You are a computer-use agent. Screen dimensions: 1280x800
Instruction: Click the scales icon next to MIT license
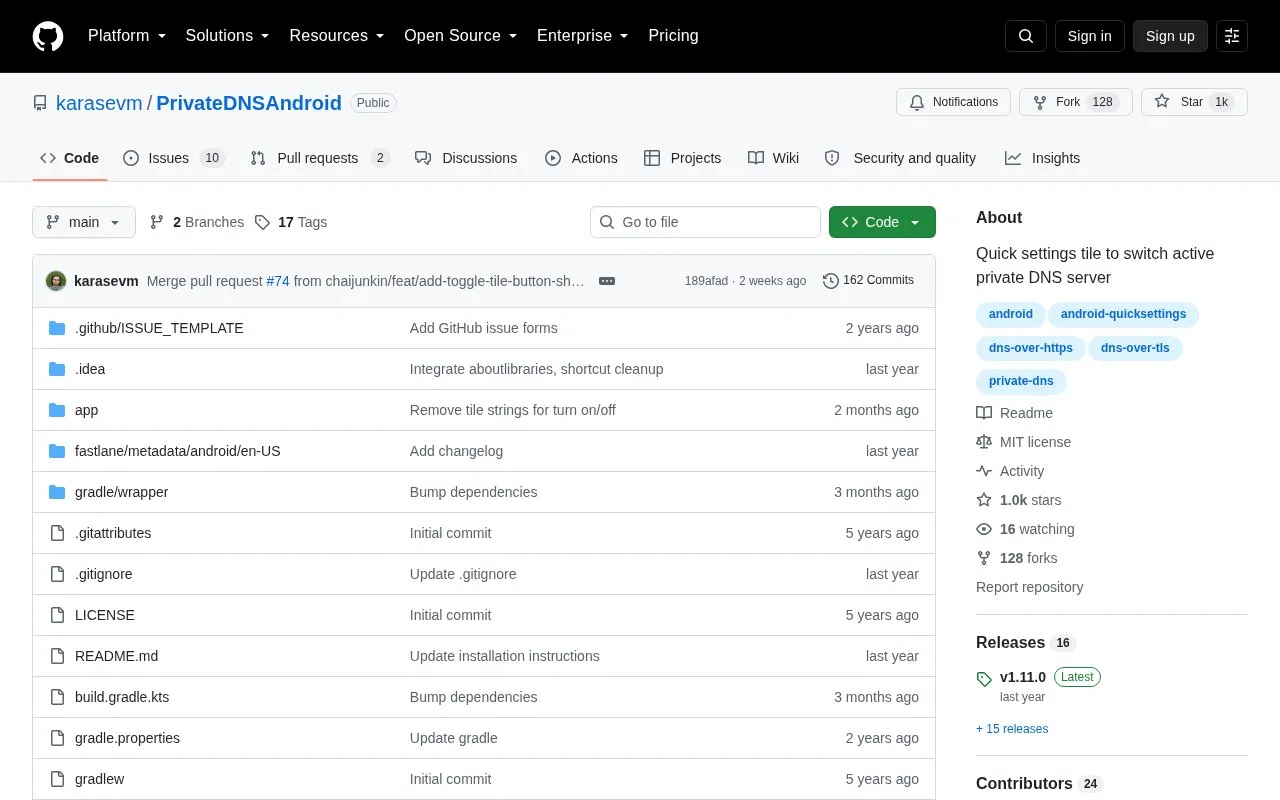click(984, 442)
